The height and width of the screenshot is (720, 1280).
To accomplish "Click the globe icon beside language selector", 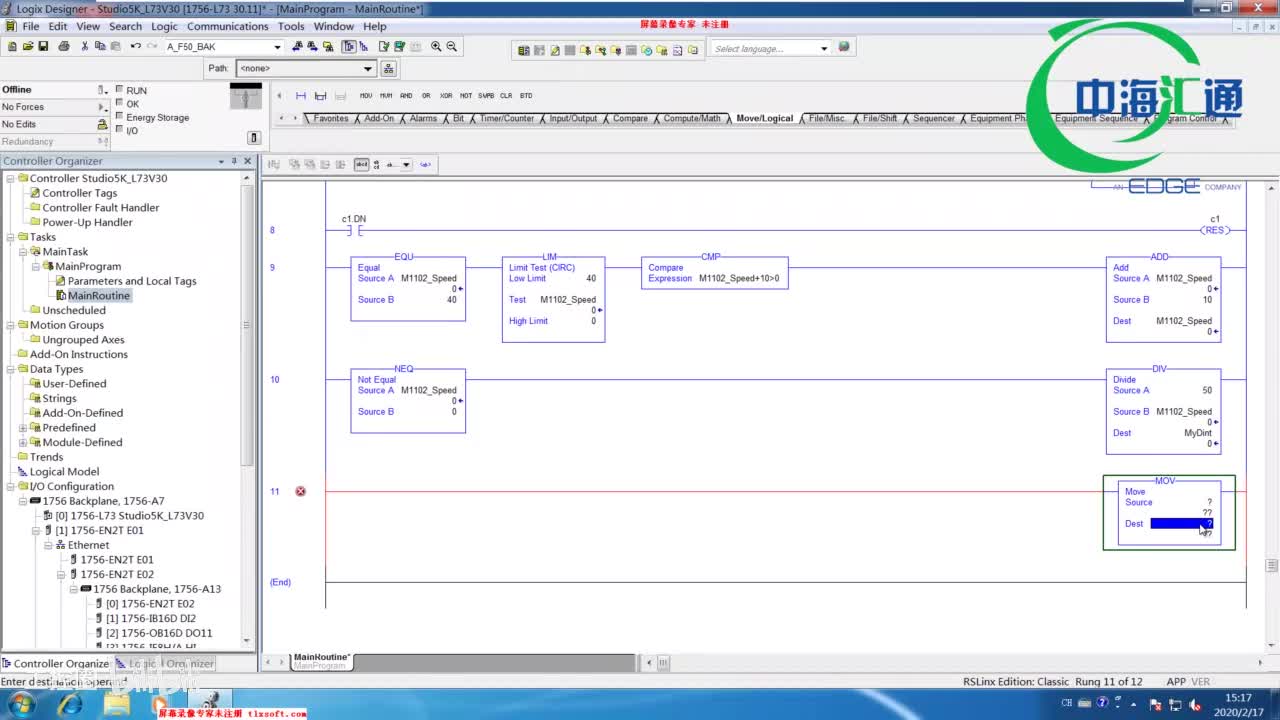I will tap(844, 47).
